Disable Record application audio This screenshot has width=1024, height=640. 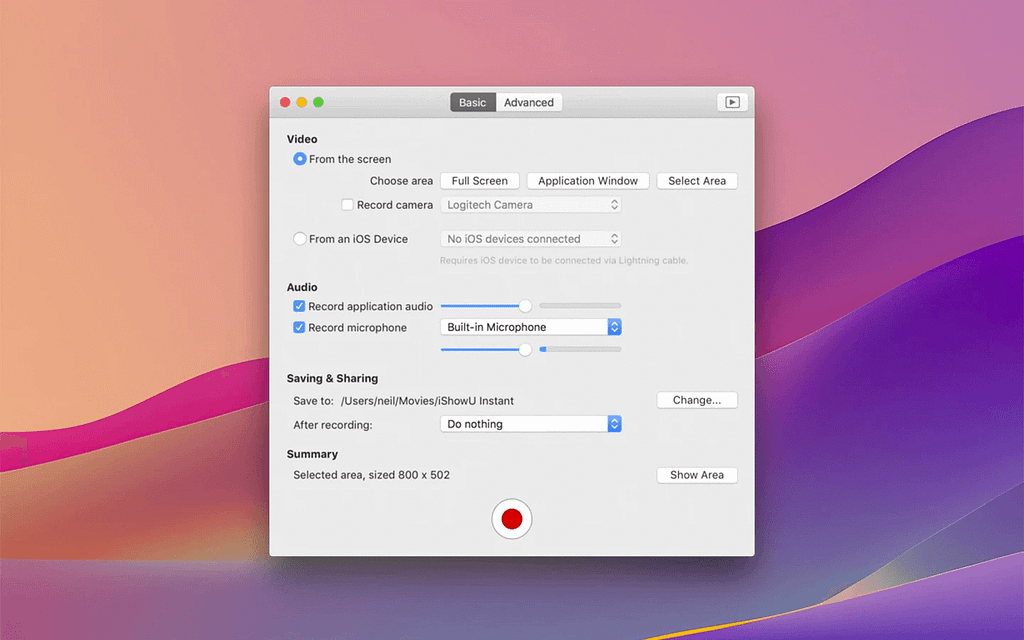click(x=298, y=306)
